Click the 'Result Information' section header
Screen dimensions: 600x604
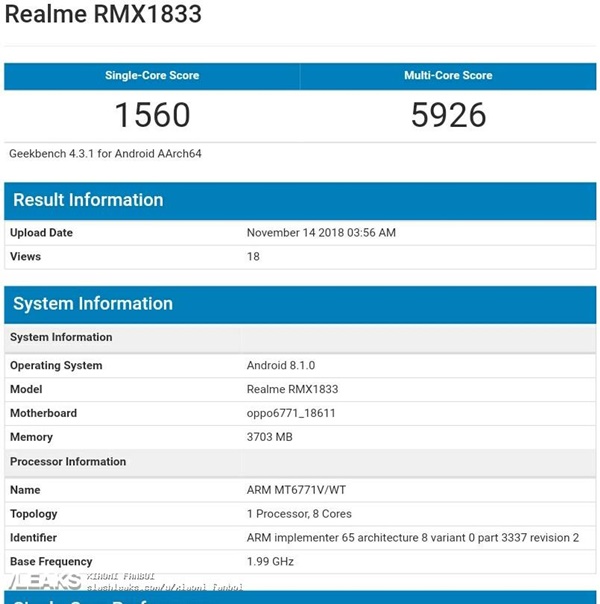300,201
